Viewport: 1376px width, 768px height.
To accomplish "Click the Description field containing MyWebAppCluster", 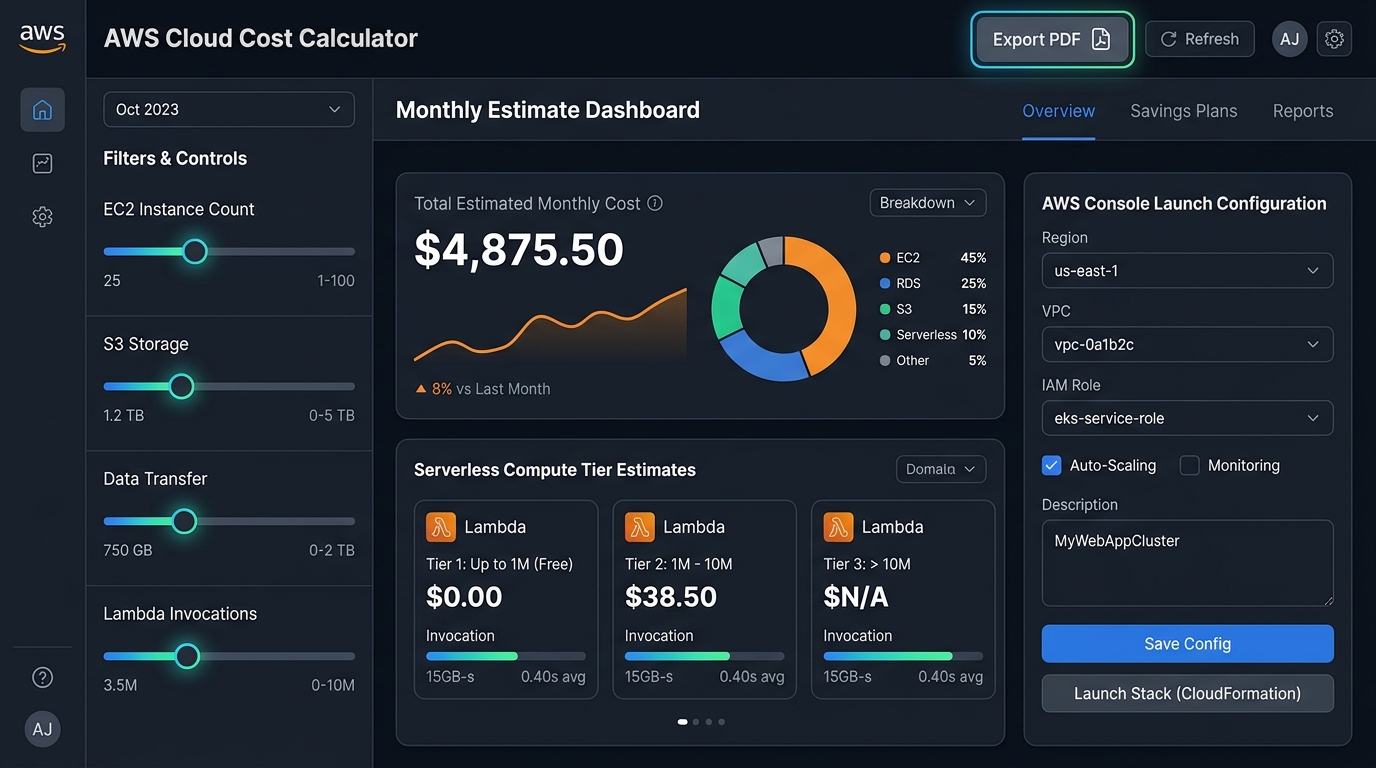I will pos(1187,563).
